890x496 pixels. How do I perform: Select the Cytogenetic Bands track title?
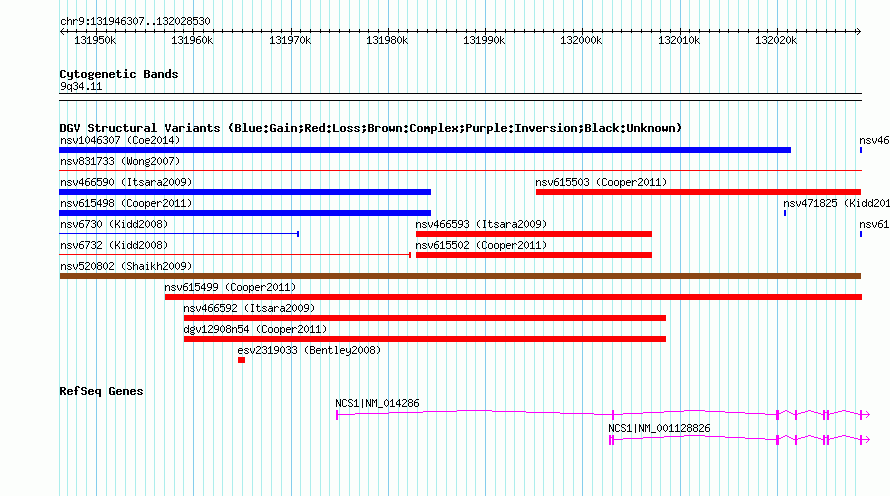[119, 74]
